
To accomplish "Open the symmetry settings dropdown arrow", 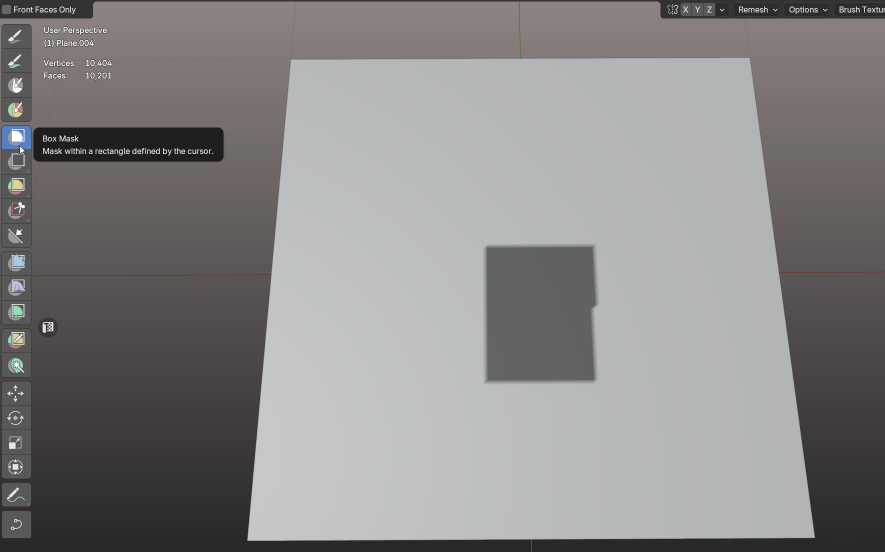I will coord(722,10).
